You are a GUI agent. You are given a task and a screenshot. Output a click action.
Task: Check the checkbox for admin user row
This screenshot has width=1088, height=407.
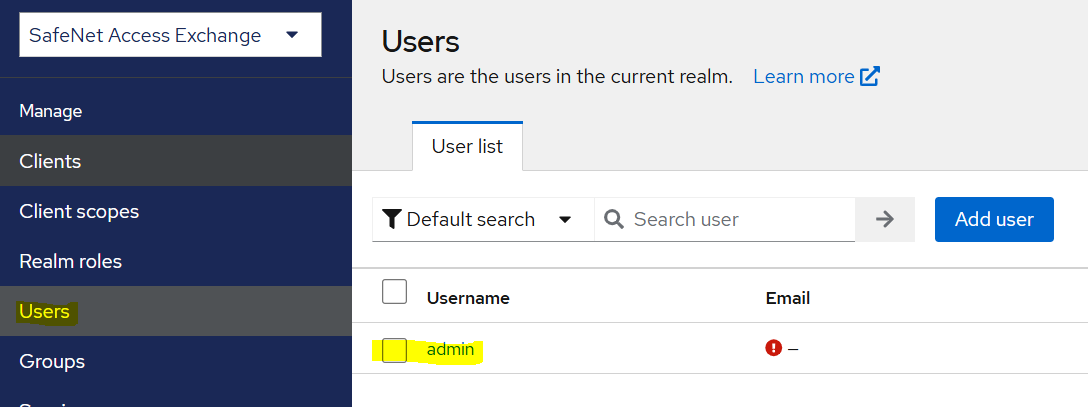point(395,350)
